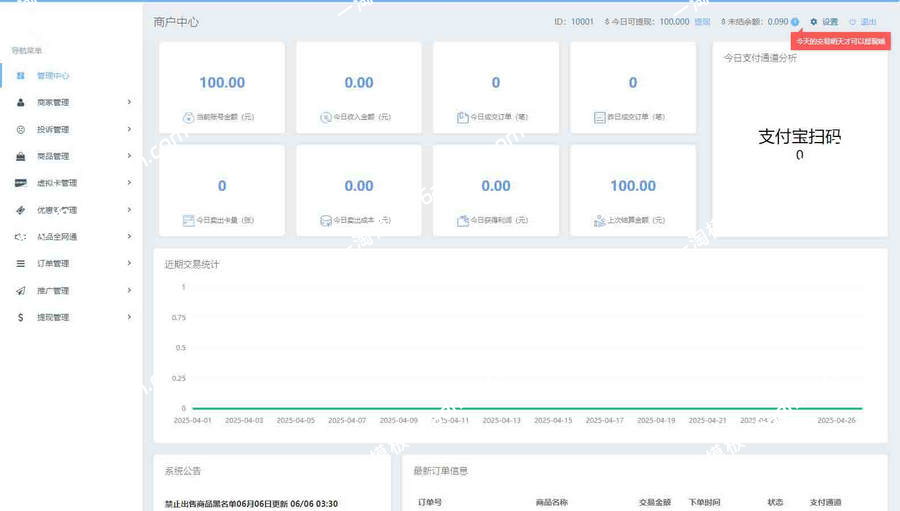This screenshot has width=900, height=511.
Task: Expand the 订单管理 submenu chevron
Action: pyautogui.click(x=129, y=263)
